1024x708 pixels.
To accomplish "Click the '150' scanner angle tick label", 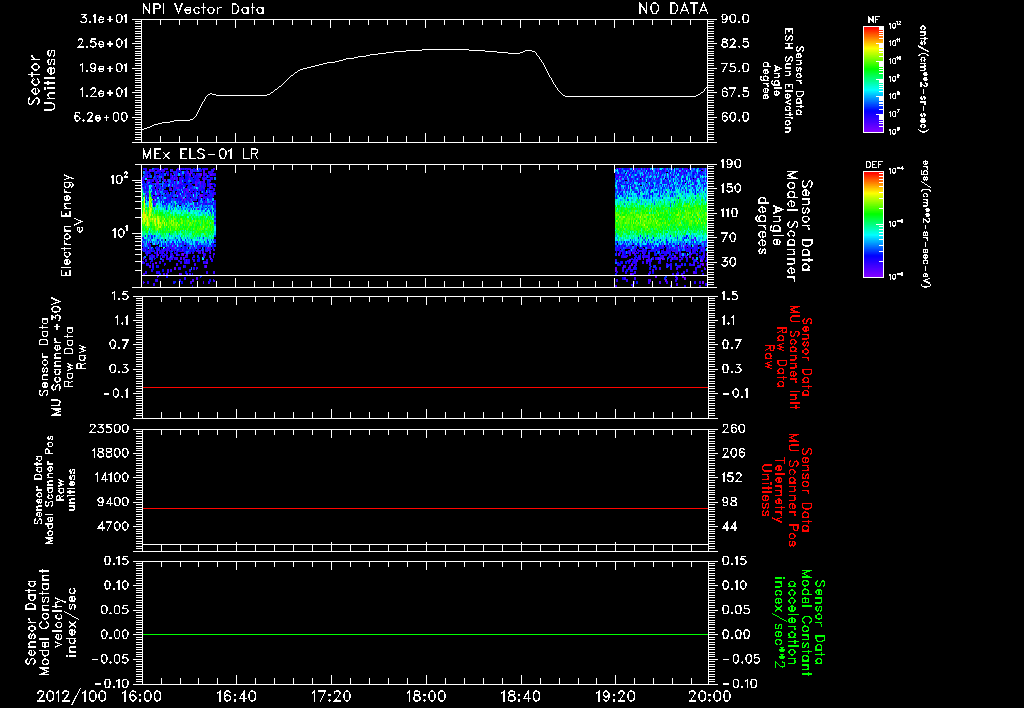I will click(731, 189).
